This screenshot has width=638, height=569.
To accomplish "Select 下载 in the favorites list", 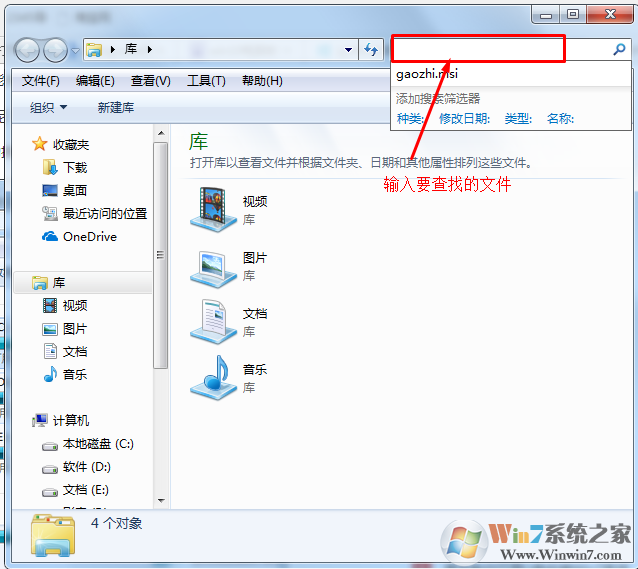I will (x=75, y=167).
